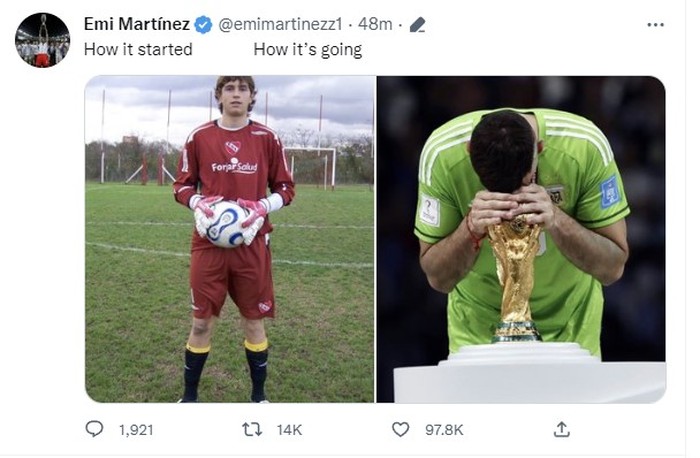The image size is (700, 458).
Task: Click the edited pencil icon
Action: [417, 25]
